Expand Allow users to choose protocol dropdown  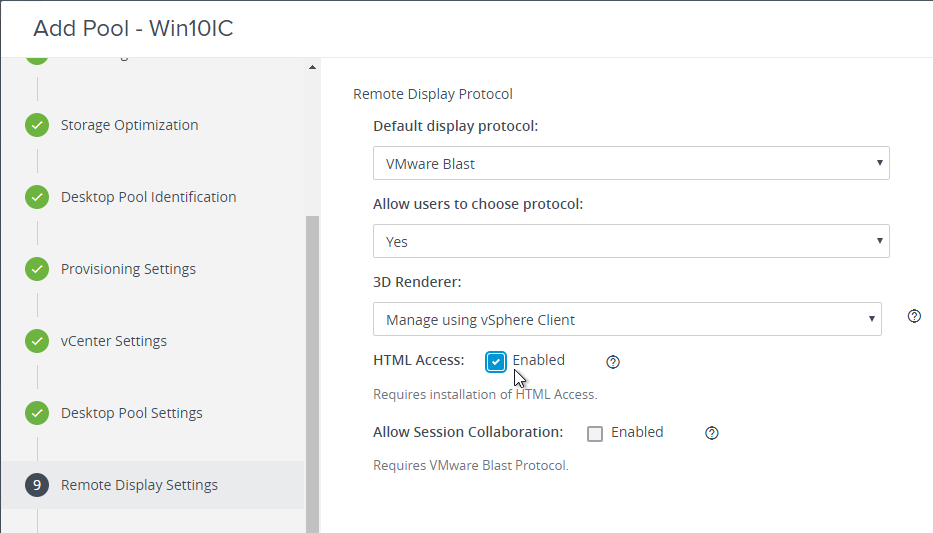631,241
